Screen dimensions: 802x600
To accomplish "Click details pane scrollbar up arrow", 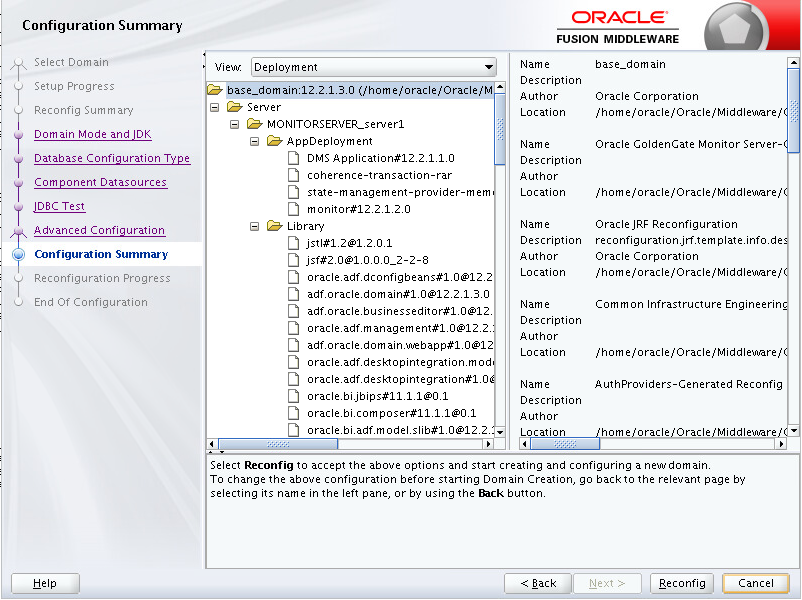I will click(x=793, y=62).
